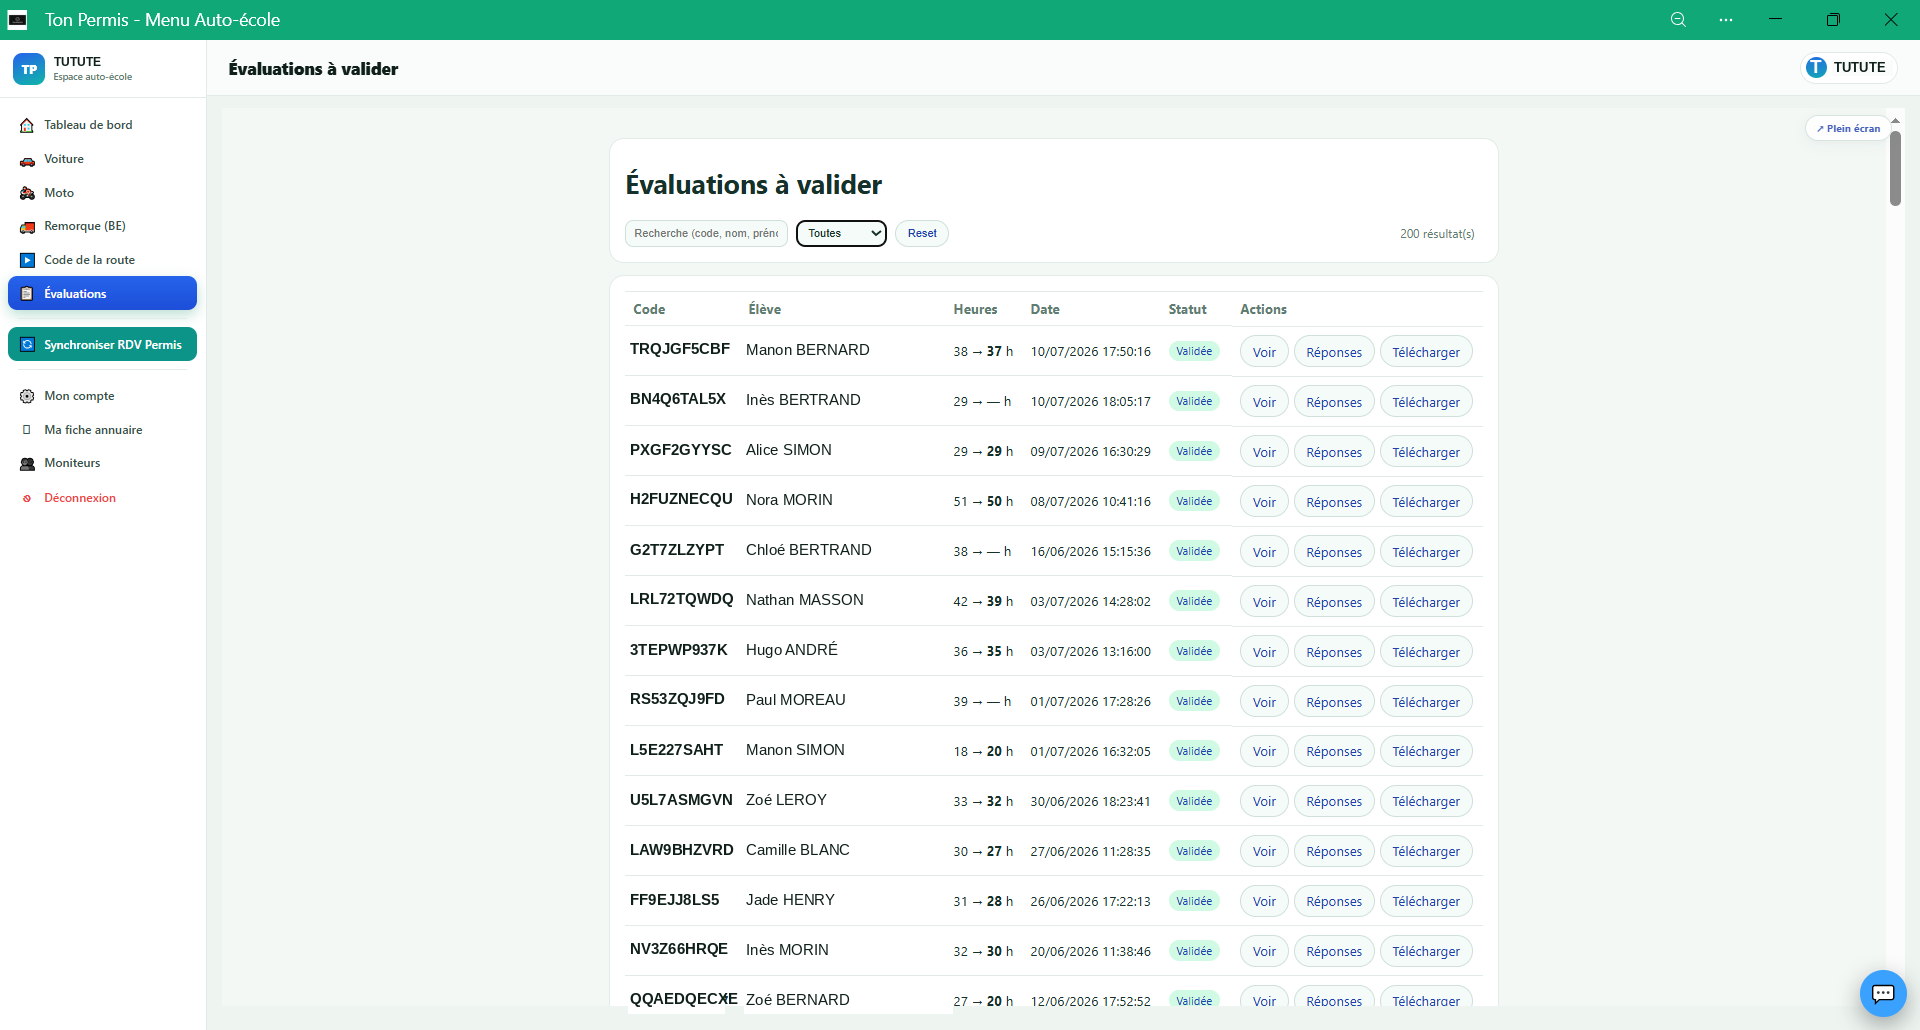Viewport: 1920px width, 1030px height.
Task: Focus the Recherche search input field
Action: 706,233
